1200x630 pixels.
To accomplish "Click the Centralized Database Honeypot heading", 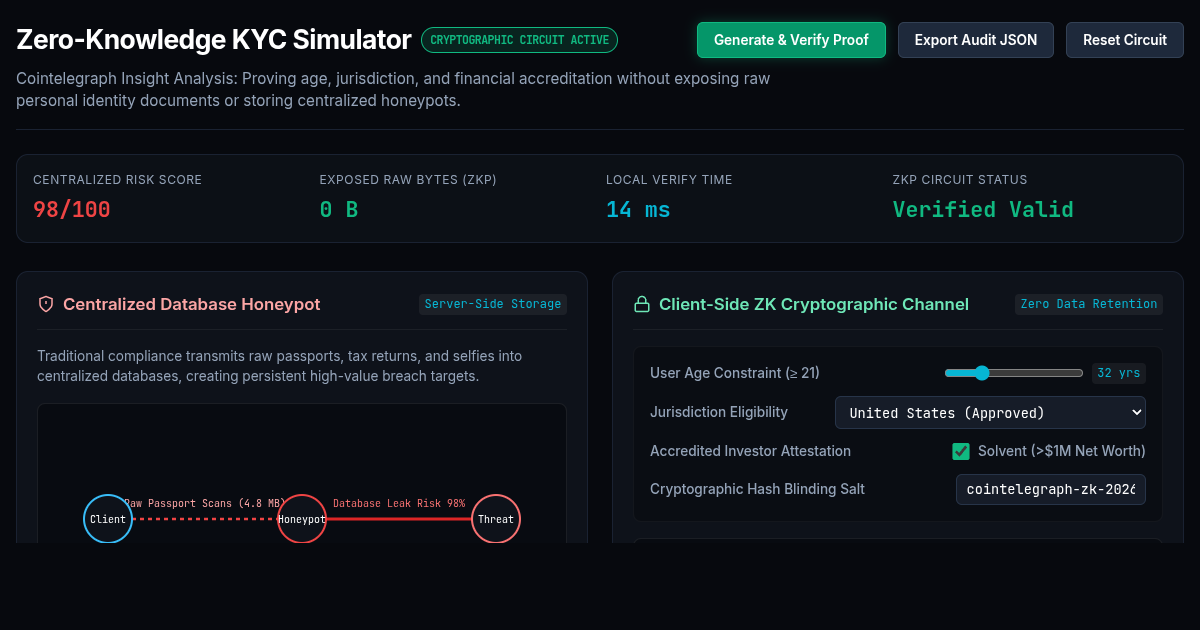I will click(x=192, y=304).
